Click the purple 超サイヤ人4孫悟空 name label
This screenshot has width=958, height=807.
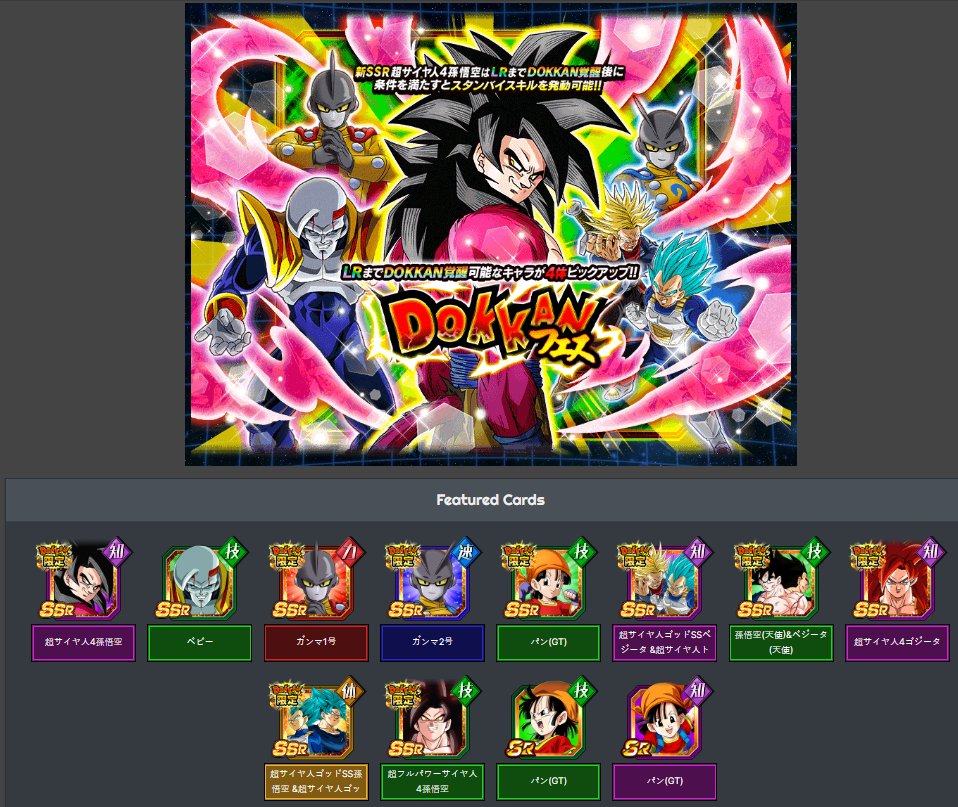click(x=83, y=642)
